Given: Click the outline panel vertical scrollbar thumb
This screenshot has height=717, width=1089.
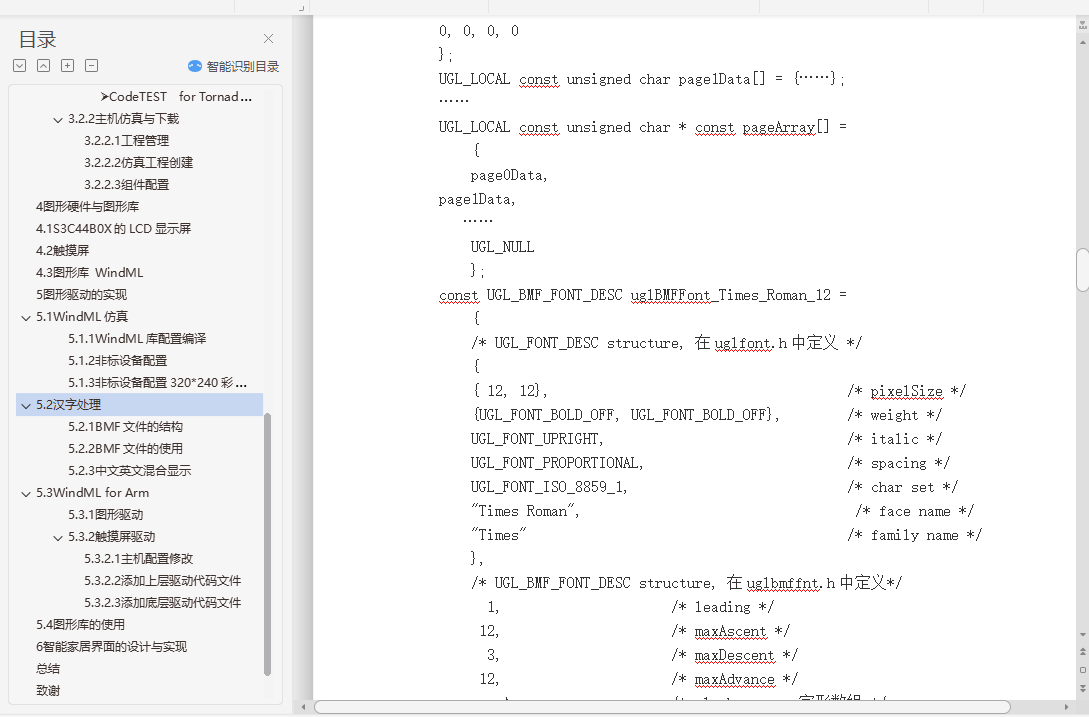Looking at the screenshot, I should tap(267, 544).
